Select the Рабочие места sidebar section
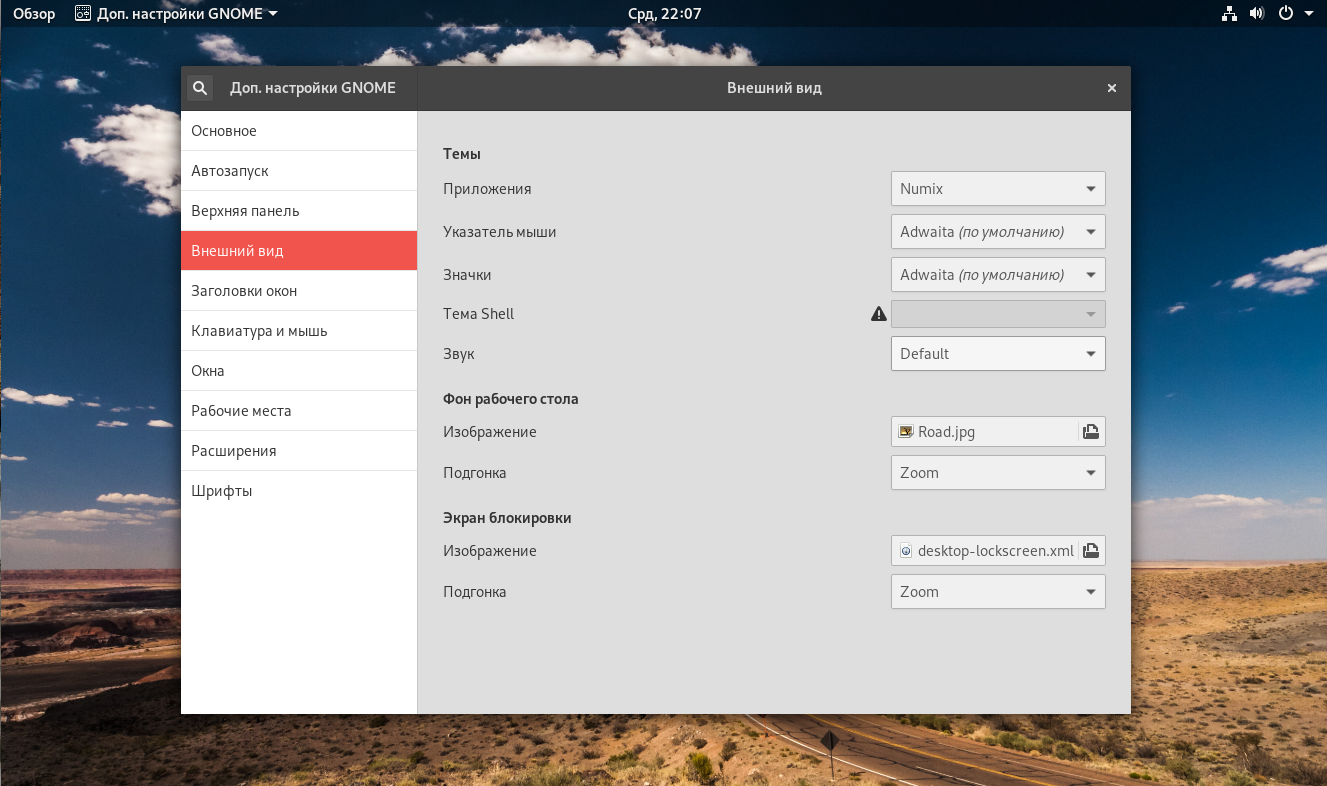 (299, 411)
